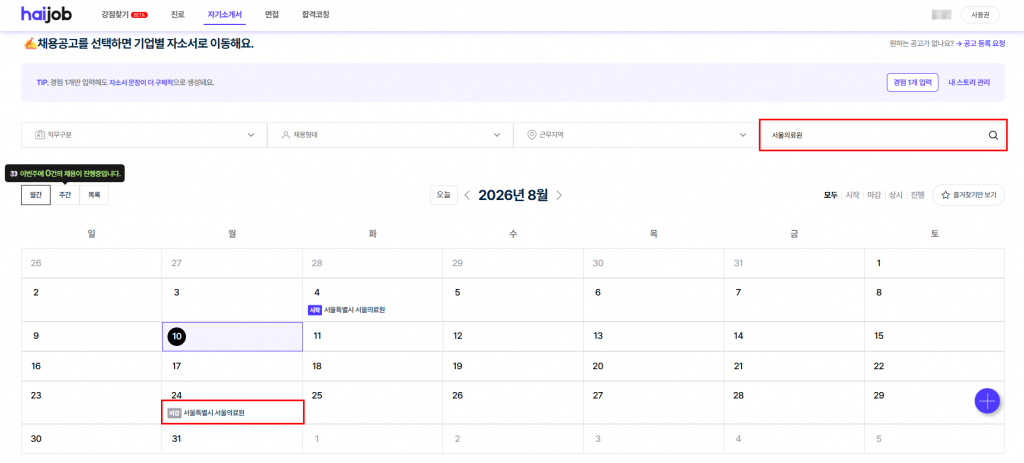This screenshot has width=1024, height=463.
Task: Open the 직무구분 dropdown
Action: tap(144, 135)
